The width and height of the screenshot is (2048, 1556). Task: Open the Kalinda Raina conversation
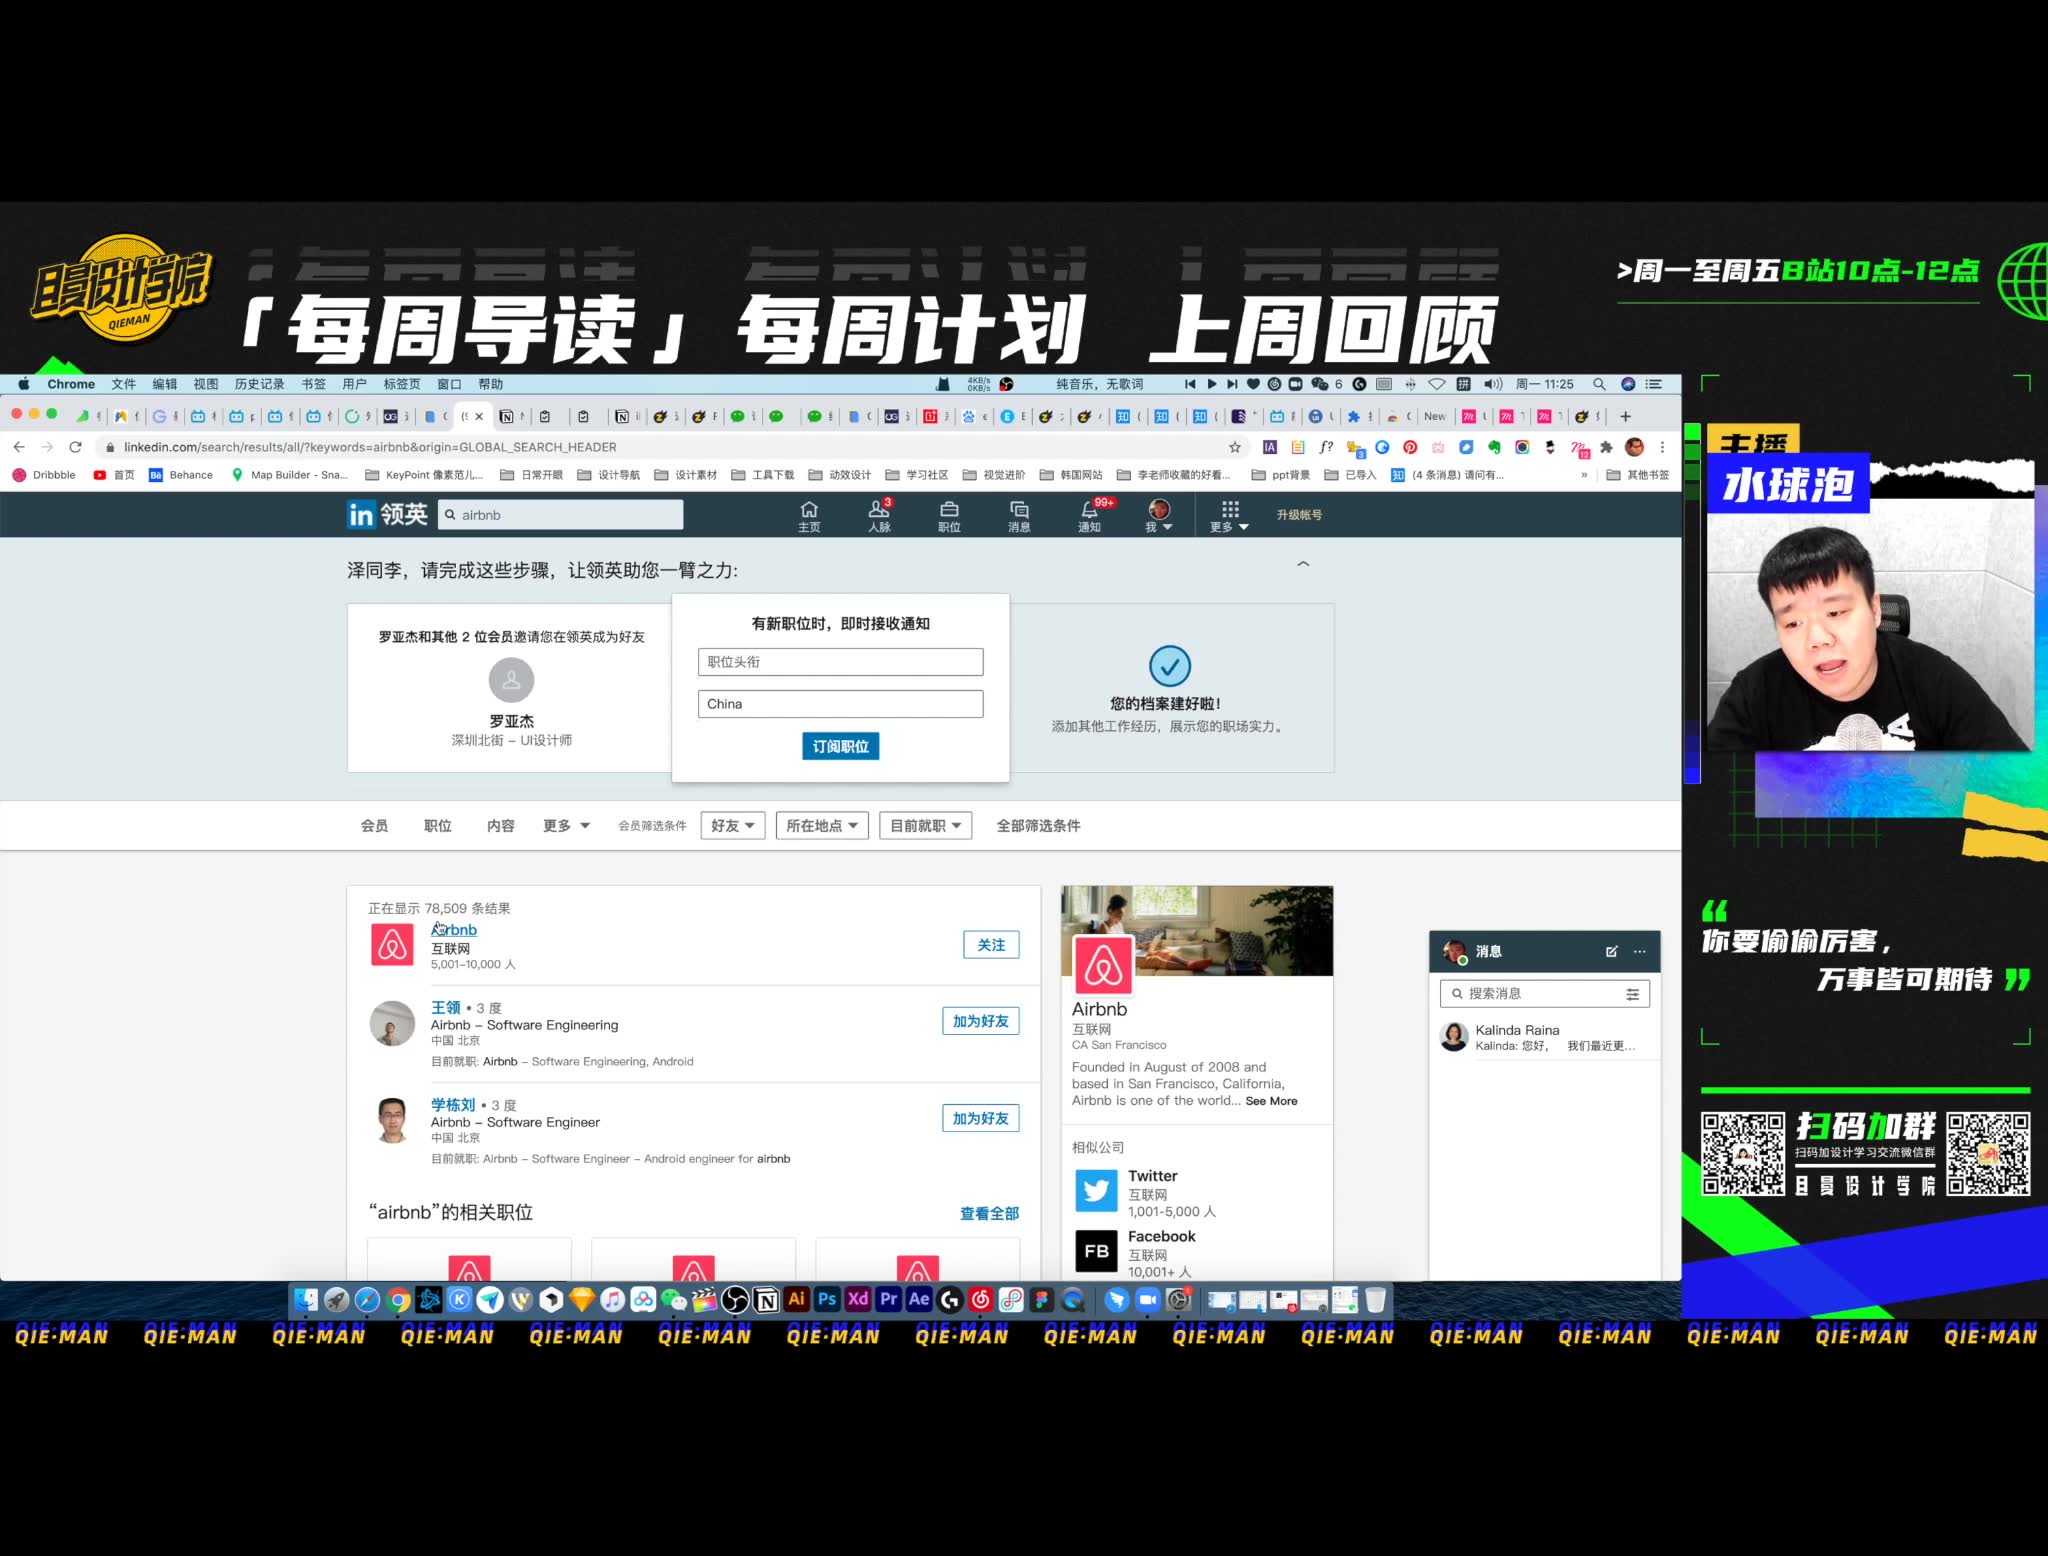[1545, 1038]
